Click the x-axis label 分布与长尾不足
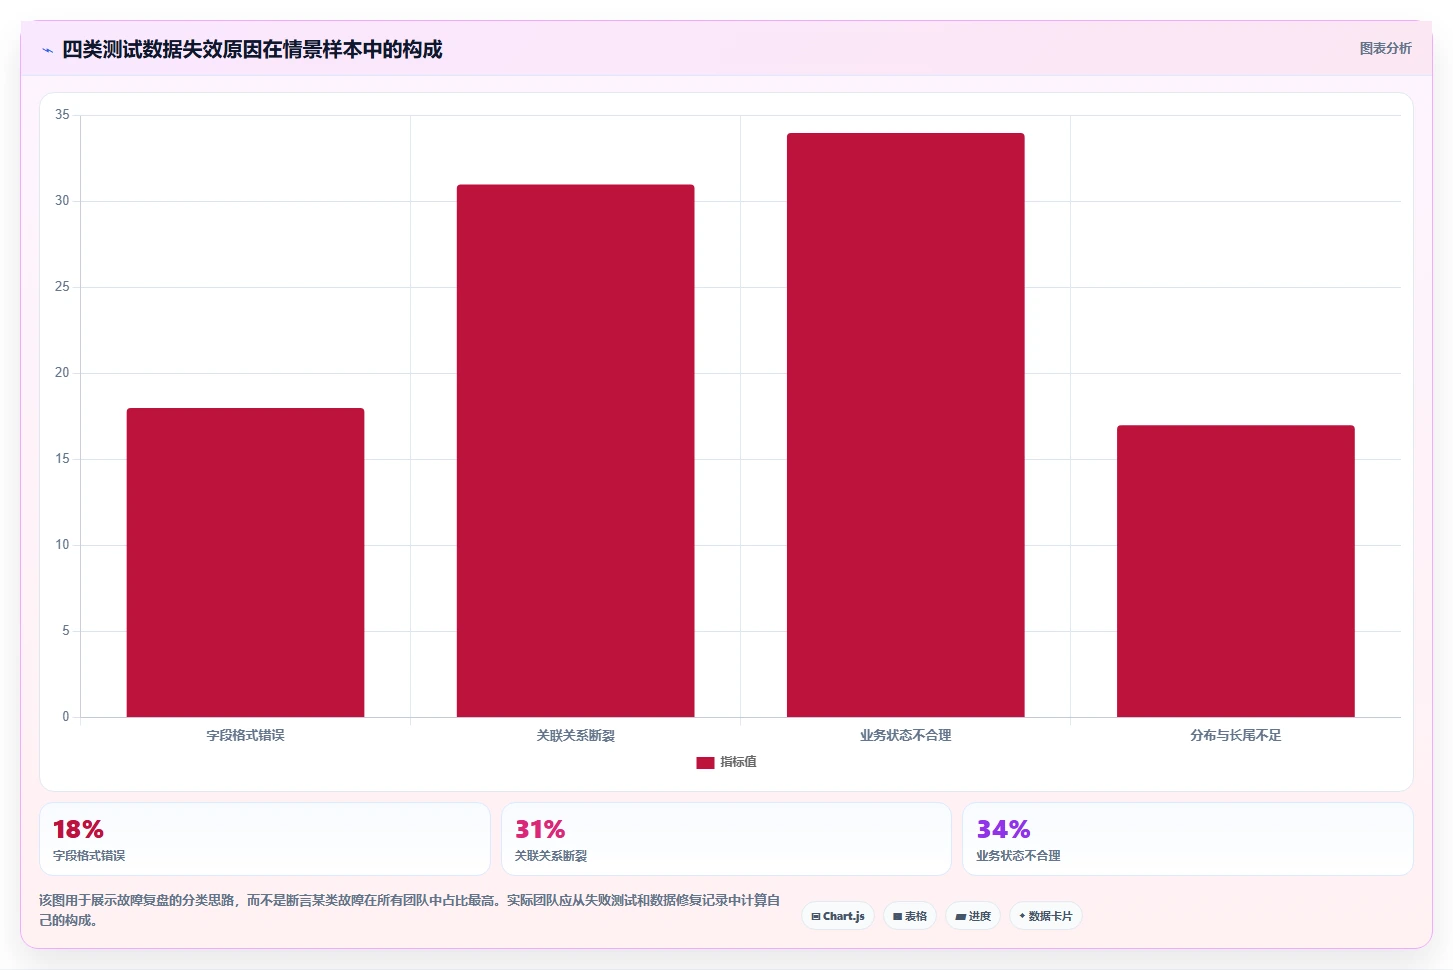 (1235, 735)
